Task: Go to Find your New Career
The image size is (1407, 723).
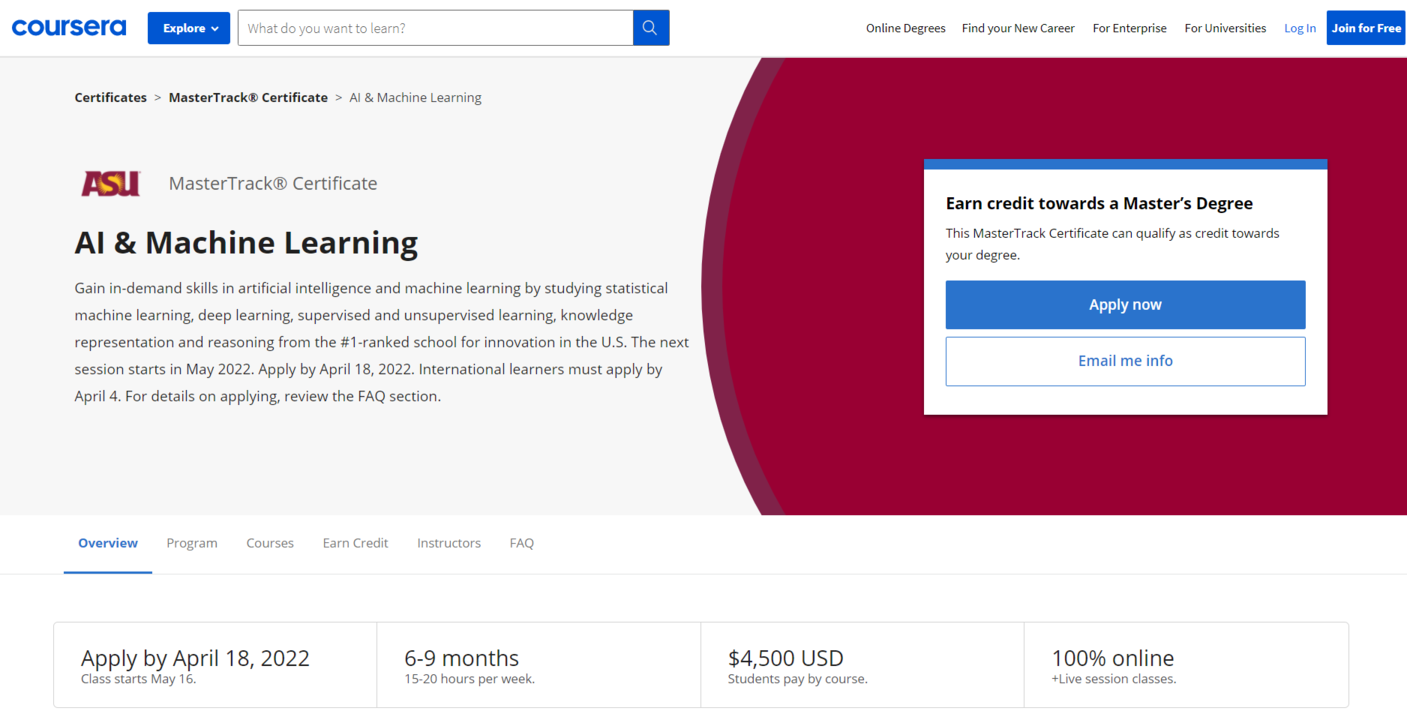Action: [1018, 28]
